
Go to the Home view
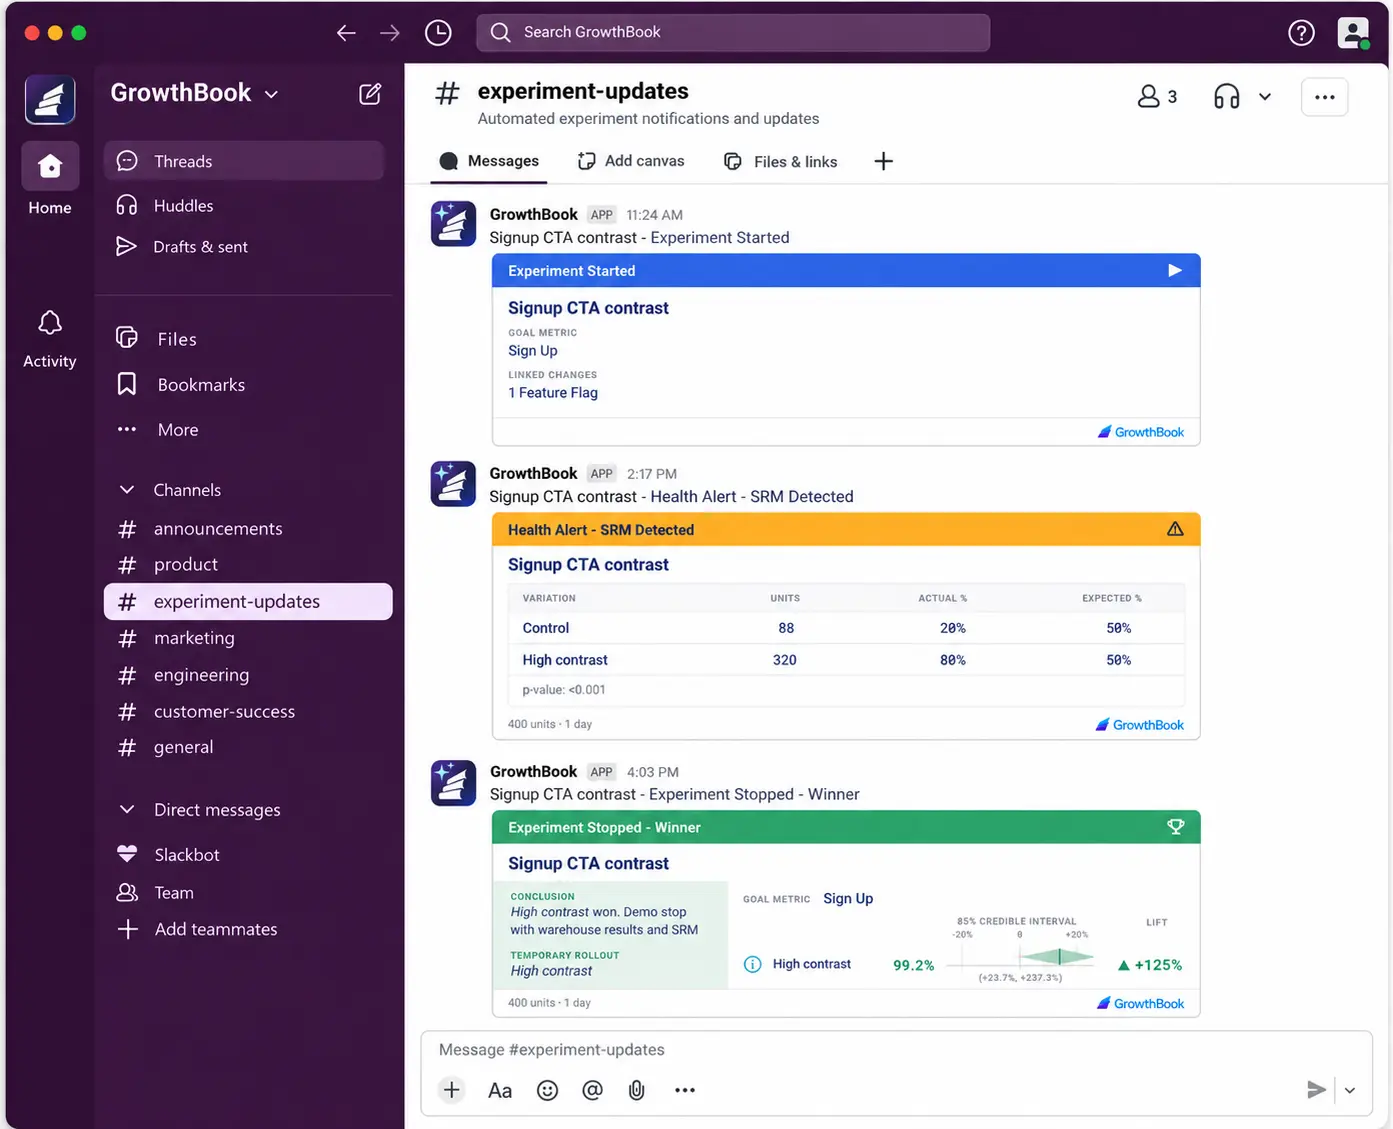(x=50, y=180)
